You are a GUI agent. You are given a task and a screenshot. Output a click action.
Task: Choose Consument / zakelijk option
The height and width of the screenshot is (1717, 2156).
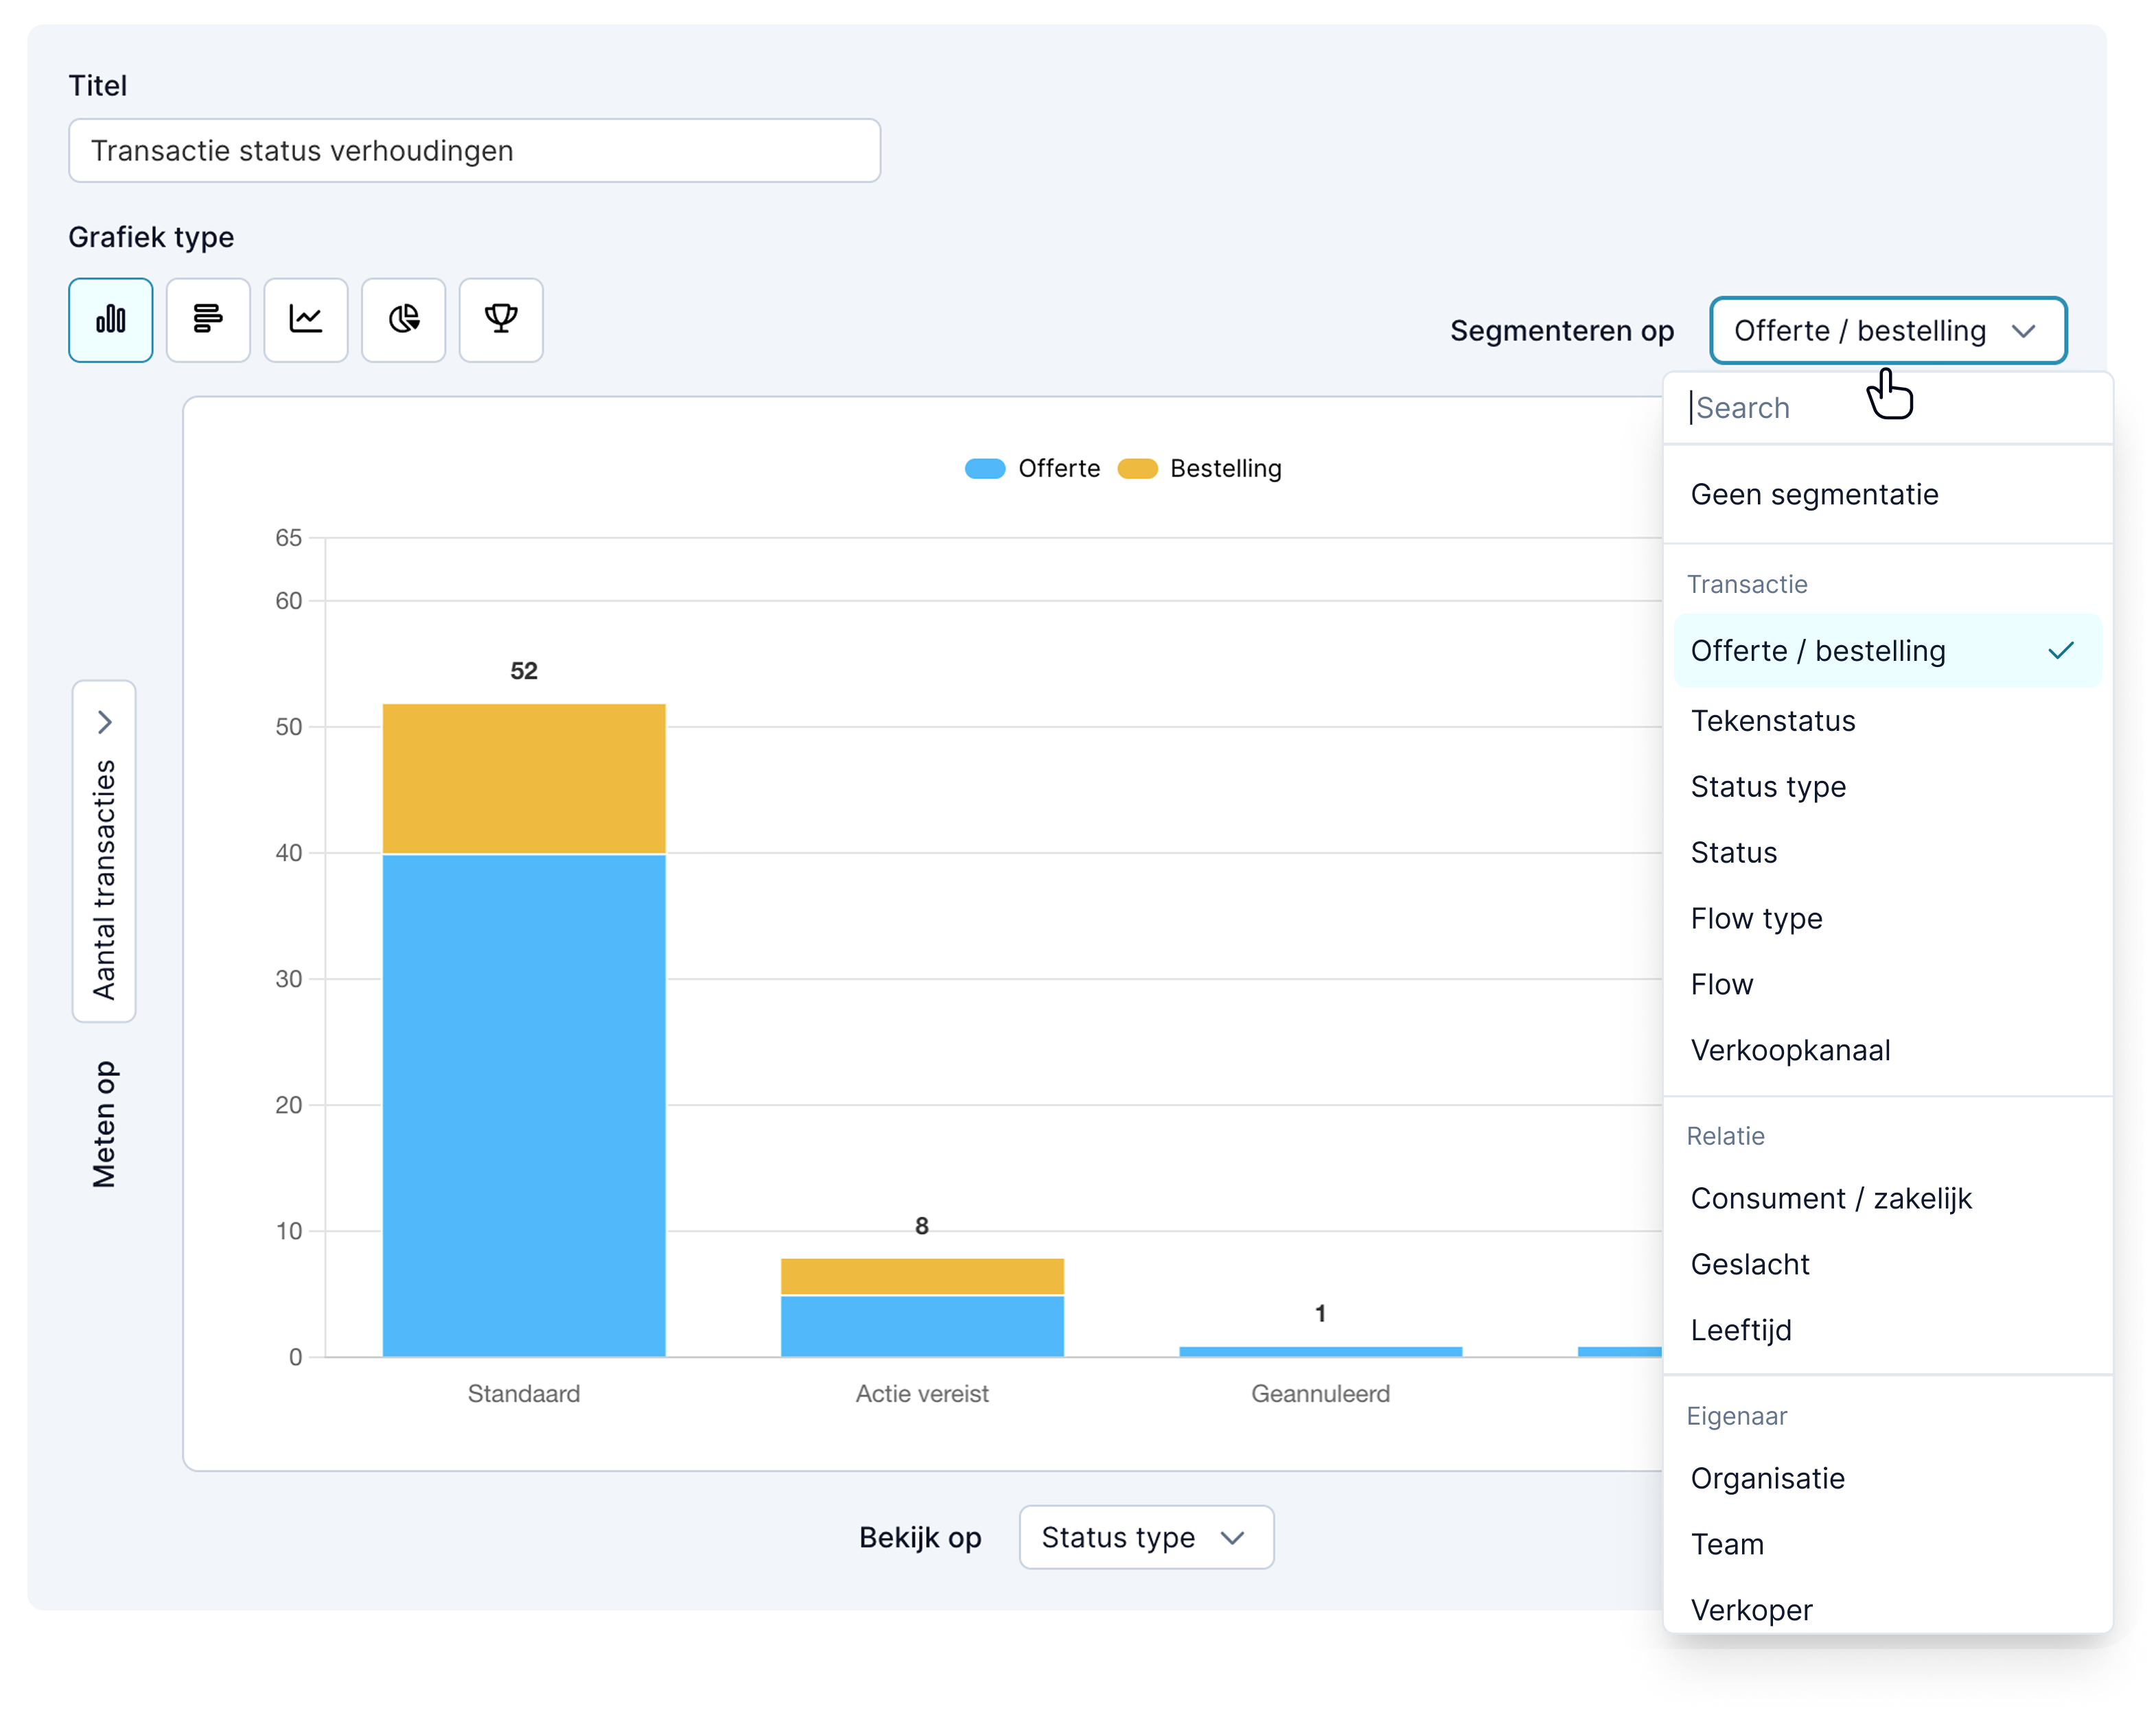click(x=1830, y=1198)
